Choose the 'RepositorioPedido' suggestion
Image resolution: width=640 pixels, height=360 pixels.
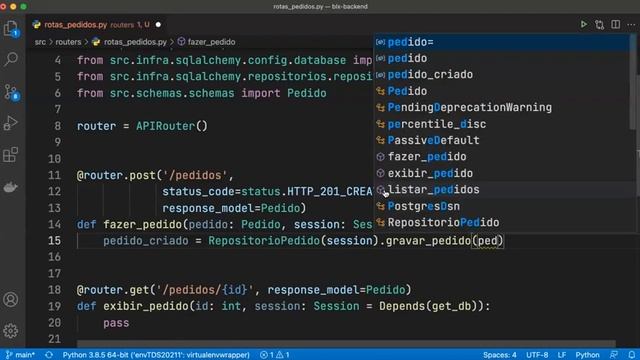pyautogui.click(x=502, y=222)
